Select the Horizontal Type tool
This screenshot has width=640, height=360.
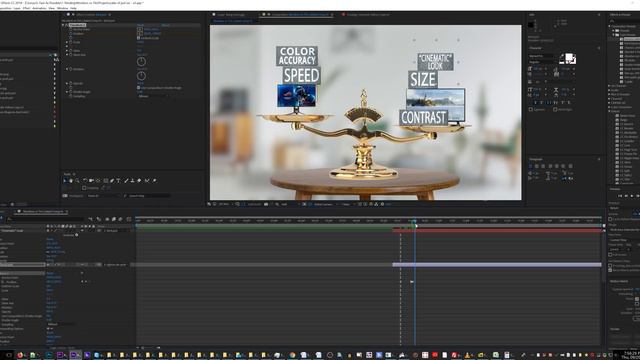pyautogui.click(x=118, y=180)
